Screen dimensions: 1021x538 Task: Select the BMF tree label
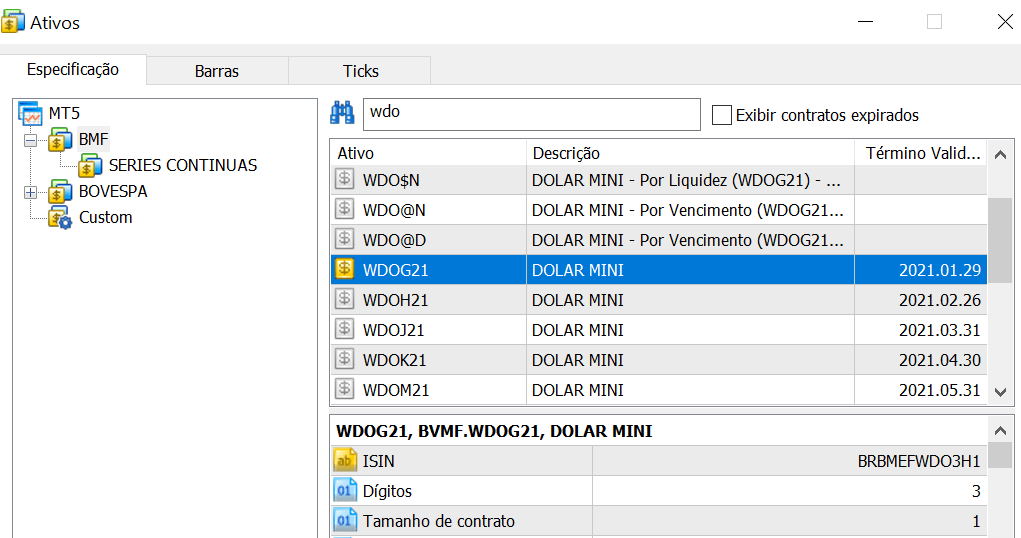pyautogui.click(x=94, y=139)
